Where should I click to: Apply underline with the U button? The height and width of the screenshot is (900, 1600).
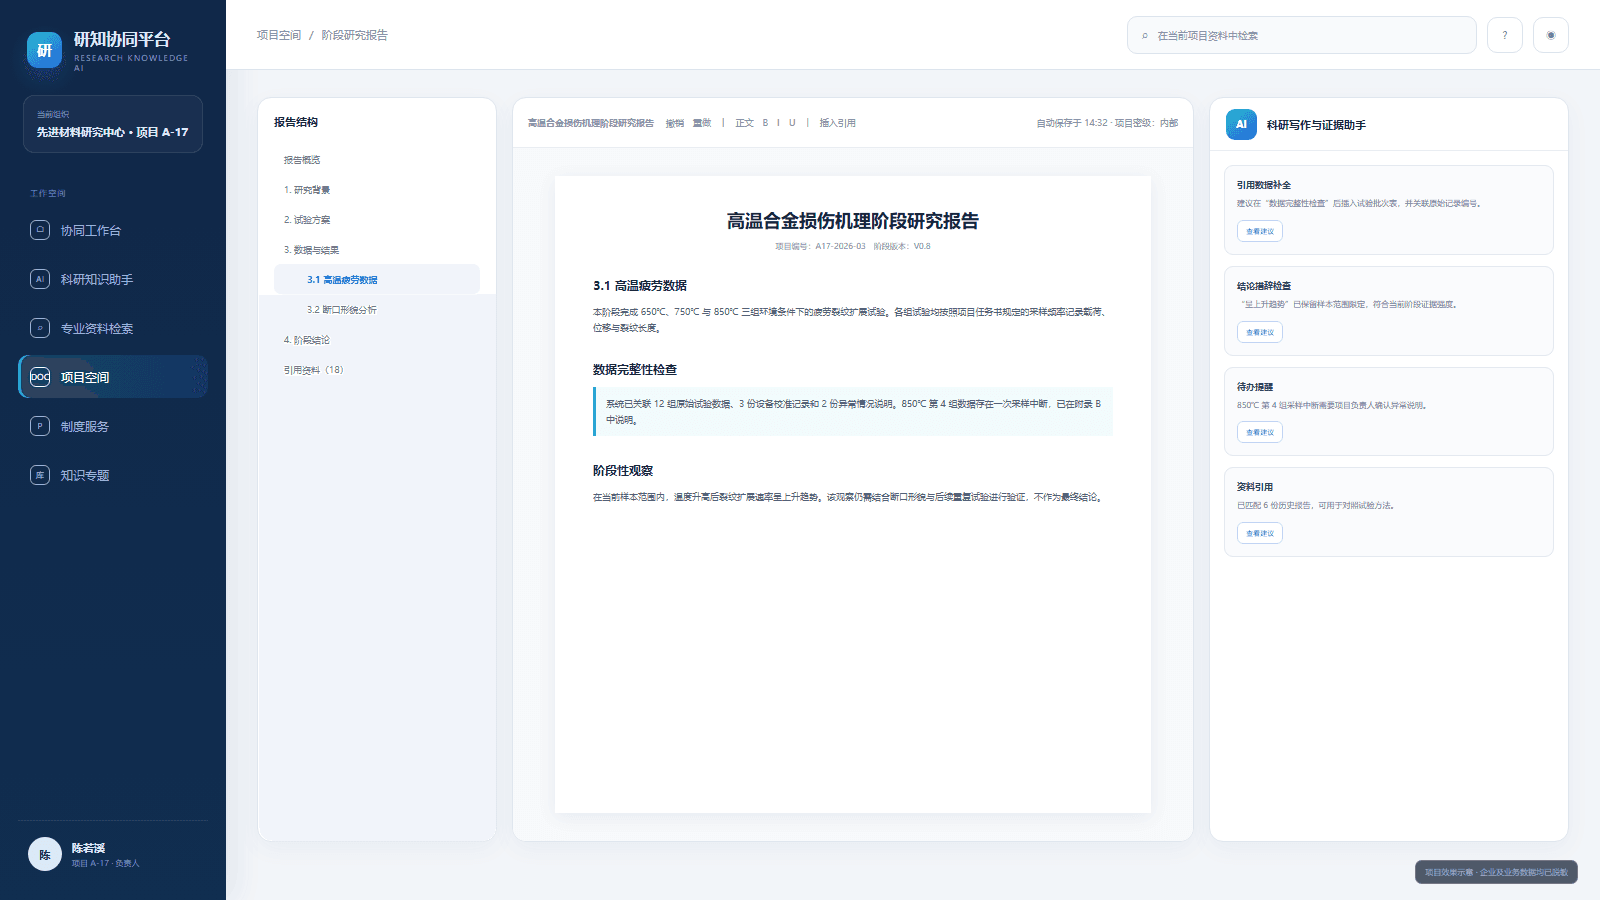pos(792,123)
